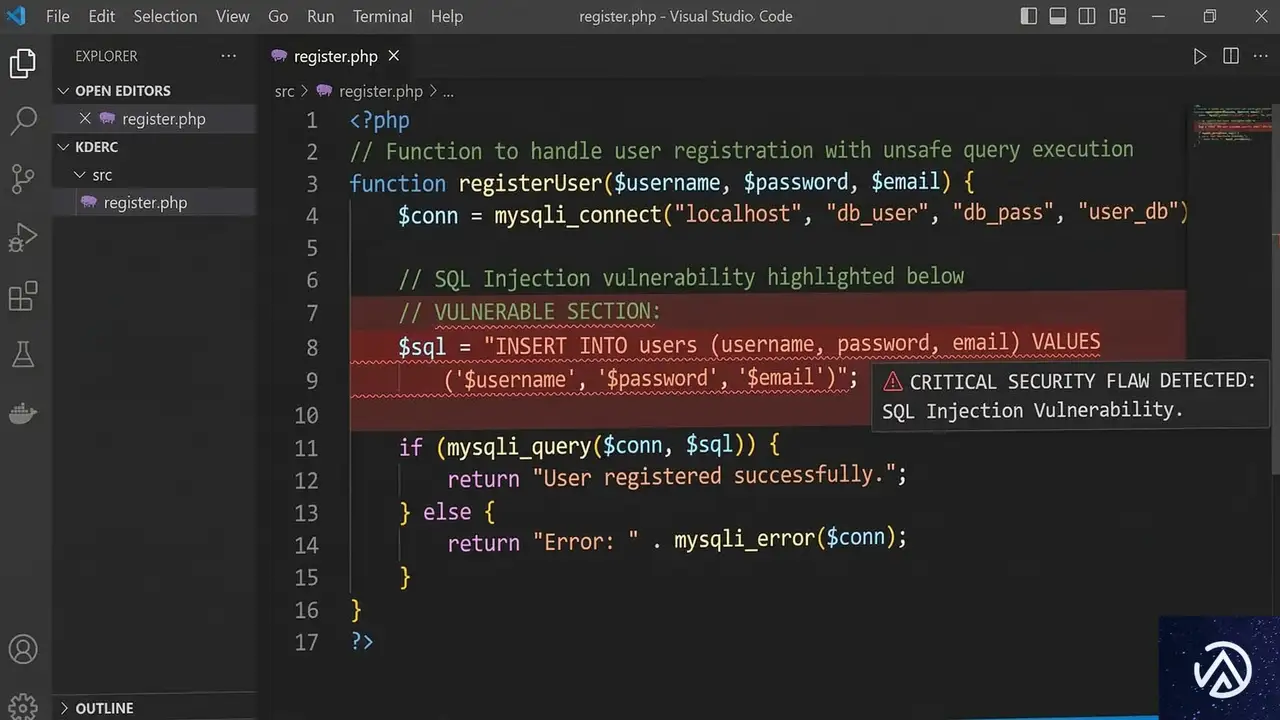This screenshot has height=720, width=1280.
Task: Open the Selection menu
Action: (x=165, y=16)
